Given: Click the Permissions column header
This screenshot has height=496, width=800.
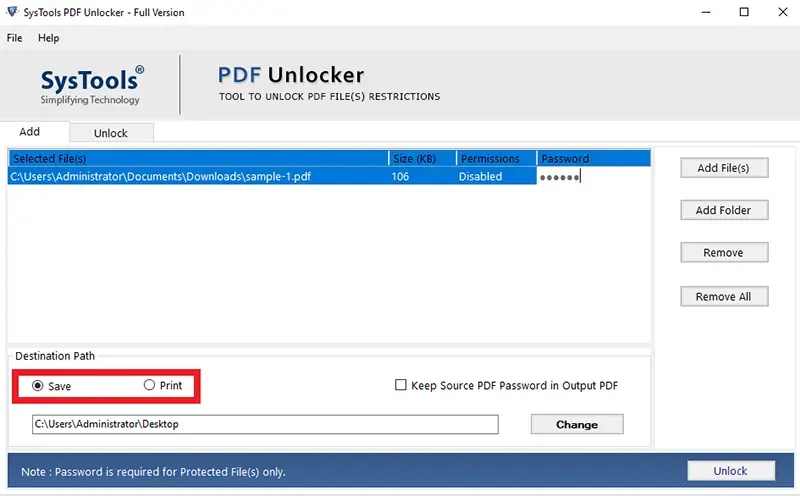Looking at the screenshot, I should point(496,159).
